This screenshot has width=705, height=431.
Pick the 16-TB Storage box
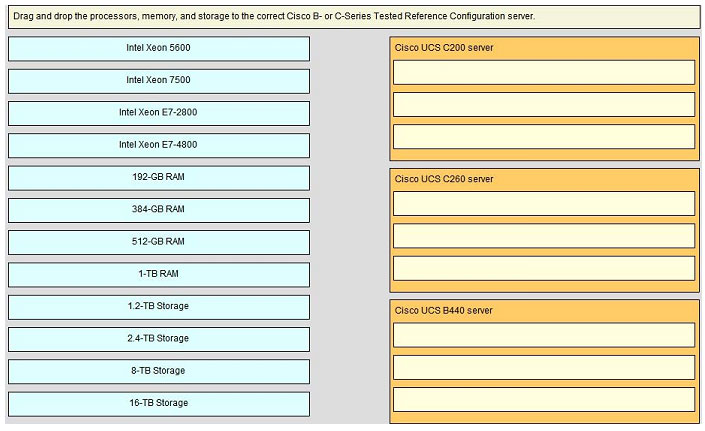click(159, 404)
